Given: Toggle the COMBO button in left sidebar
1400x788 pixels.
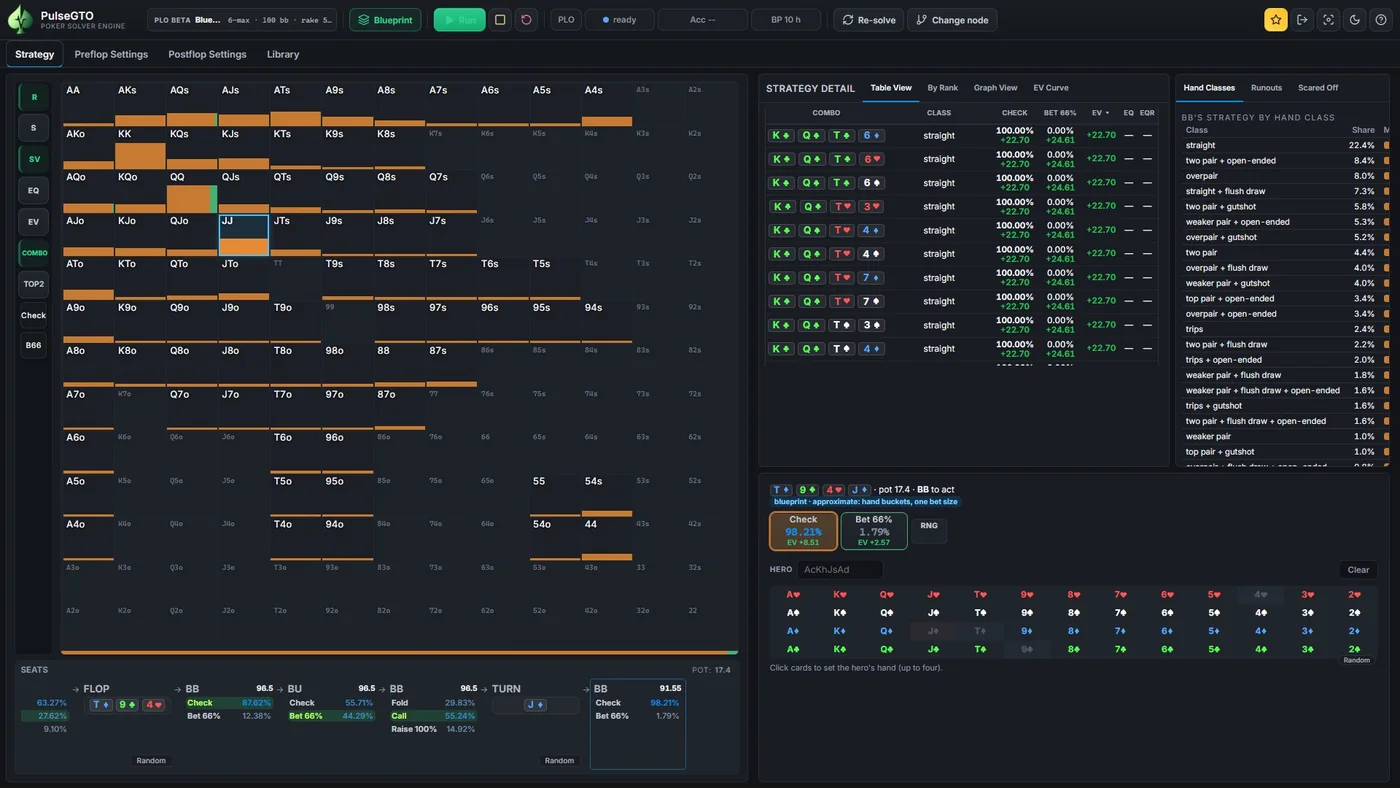Looking at the screenshot, I should pyautogui.click(x=34, y=253).
